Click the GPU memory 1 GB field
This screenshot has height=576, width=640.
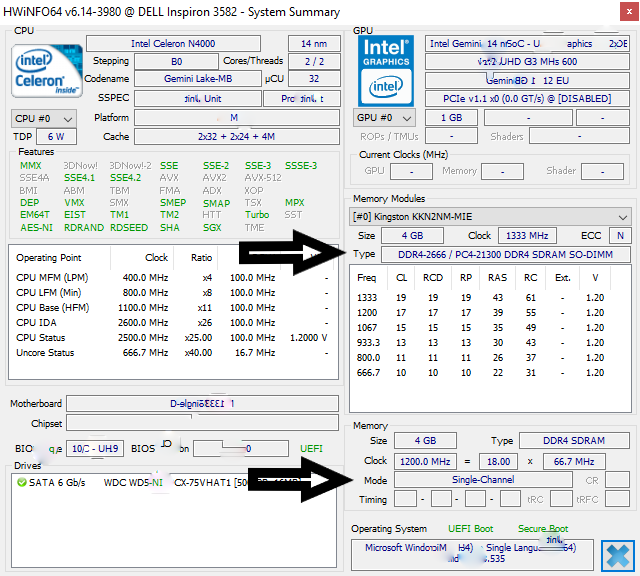451,118
